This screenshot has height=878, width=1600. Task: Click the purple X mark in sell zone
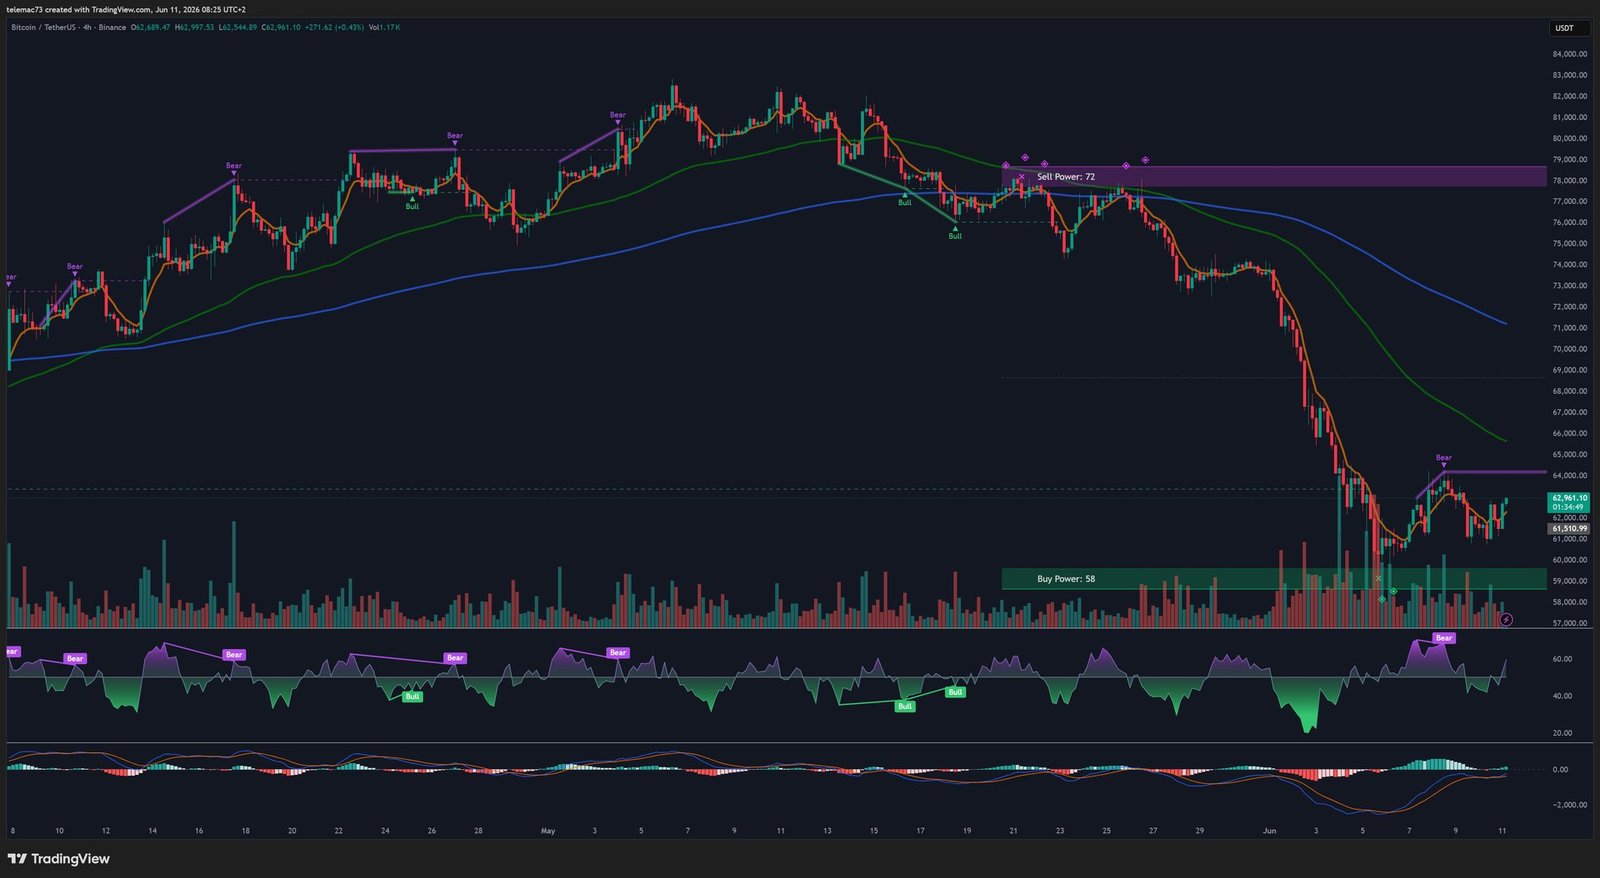point(1021,177)
